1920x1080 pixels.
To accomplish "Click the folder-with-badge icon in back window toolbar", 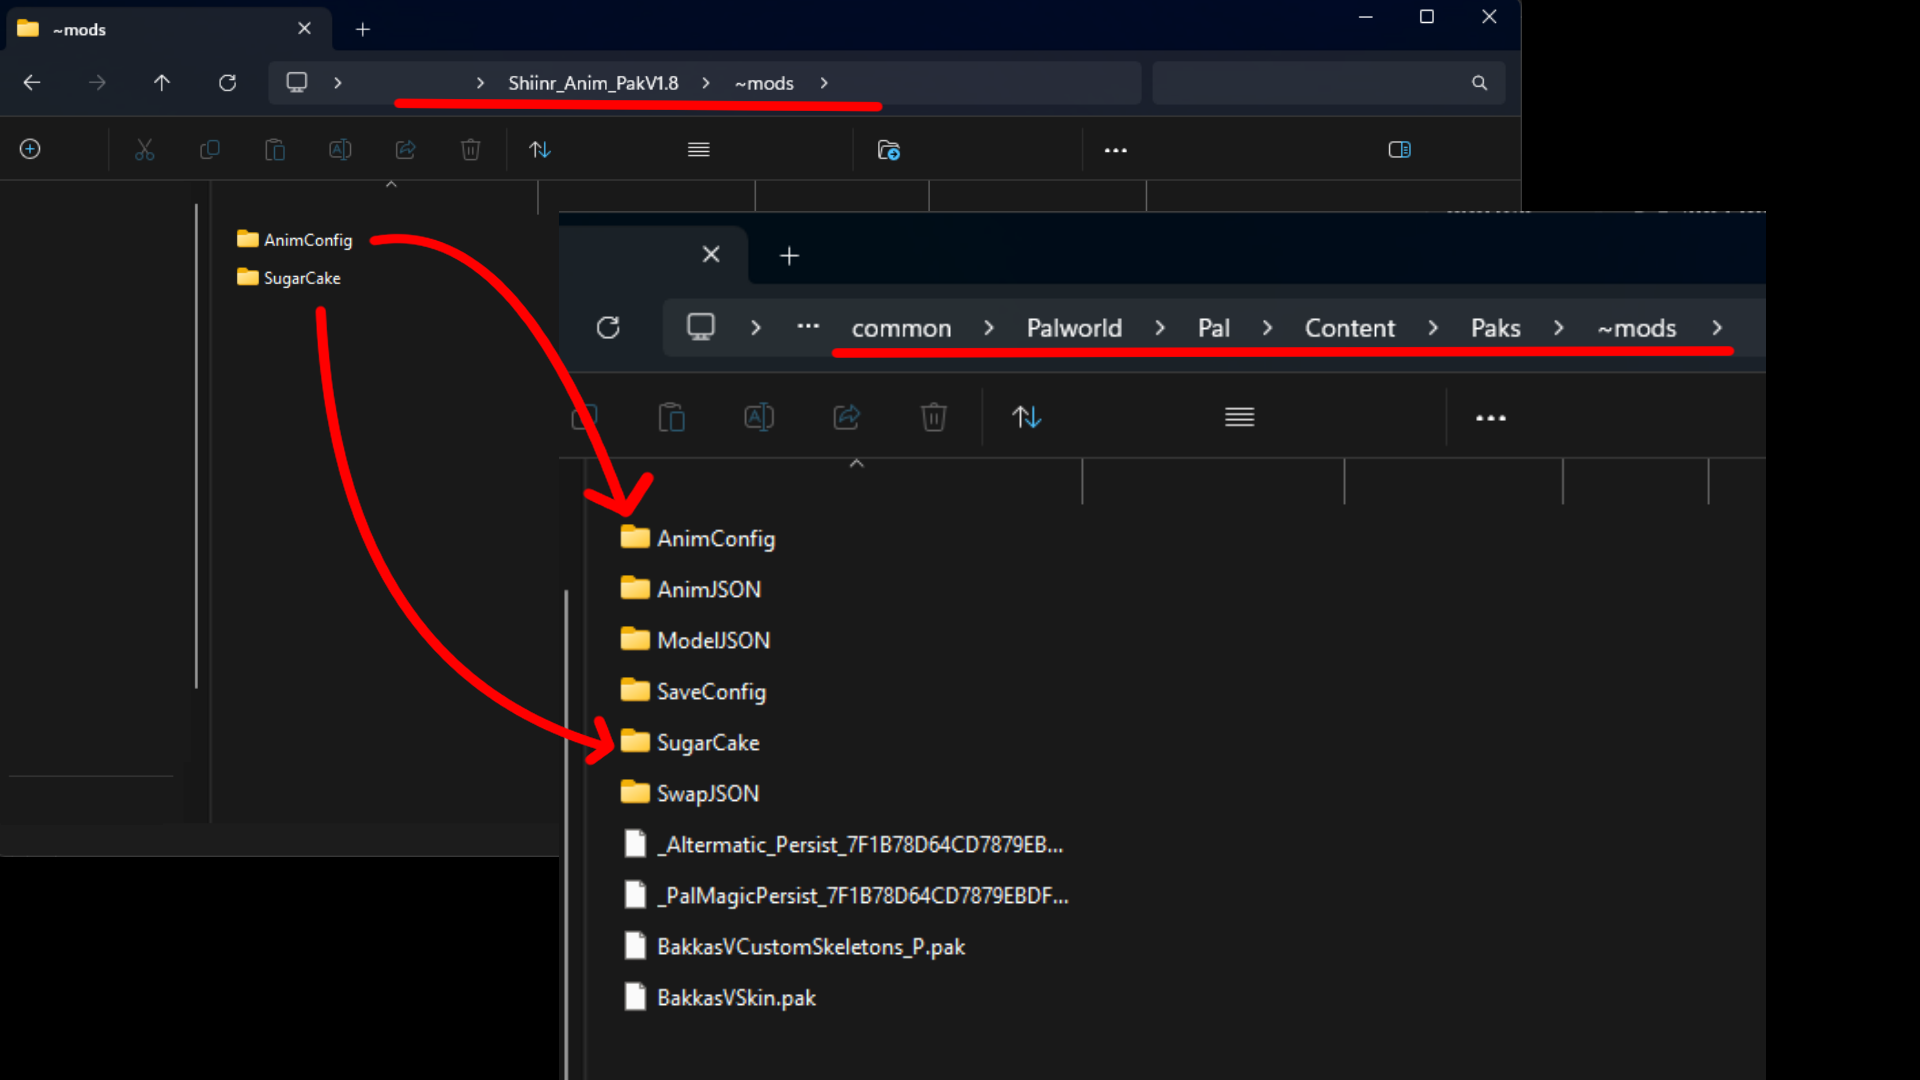I will pos(888,150).
